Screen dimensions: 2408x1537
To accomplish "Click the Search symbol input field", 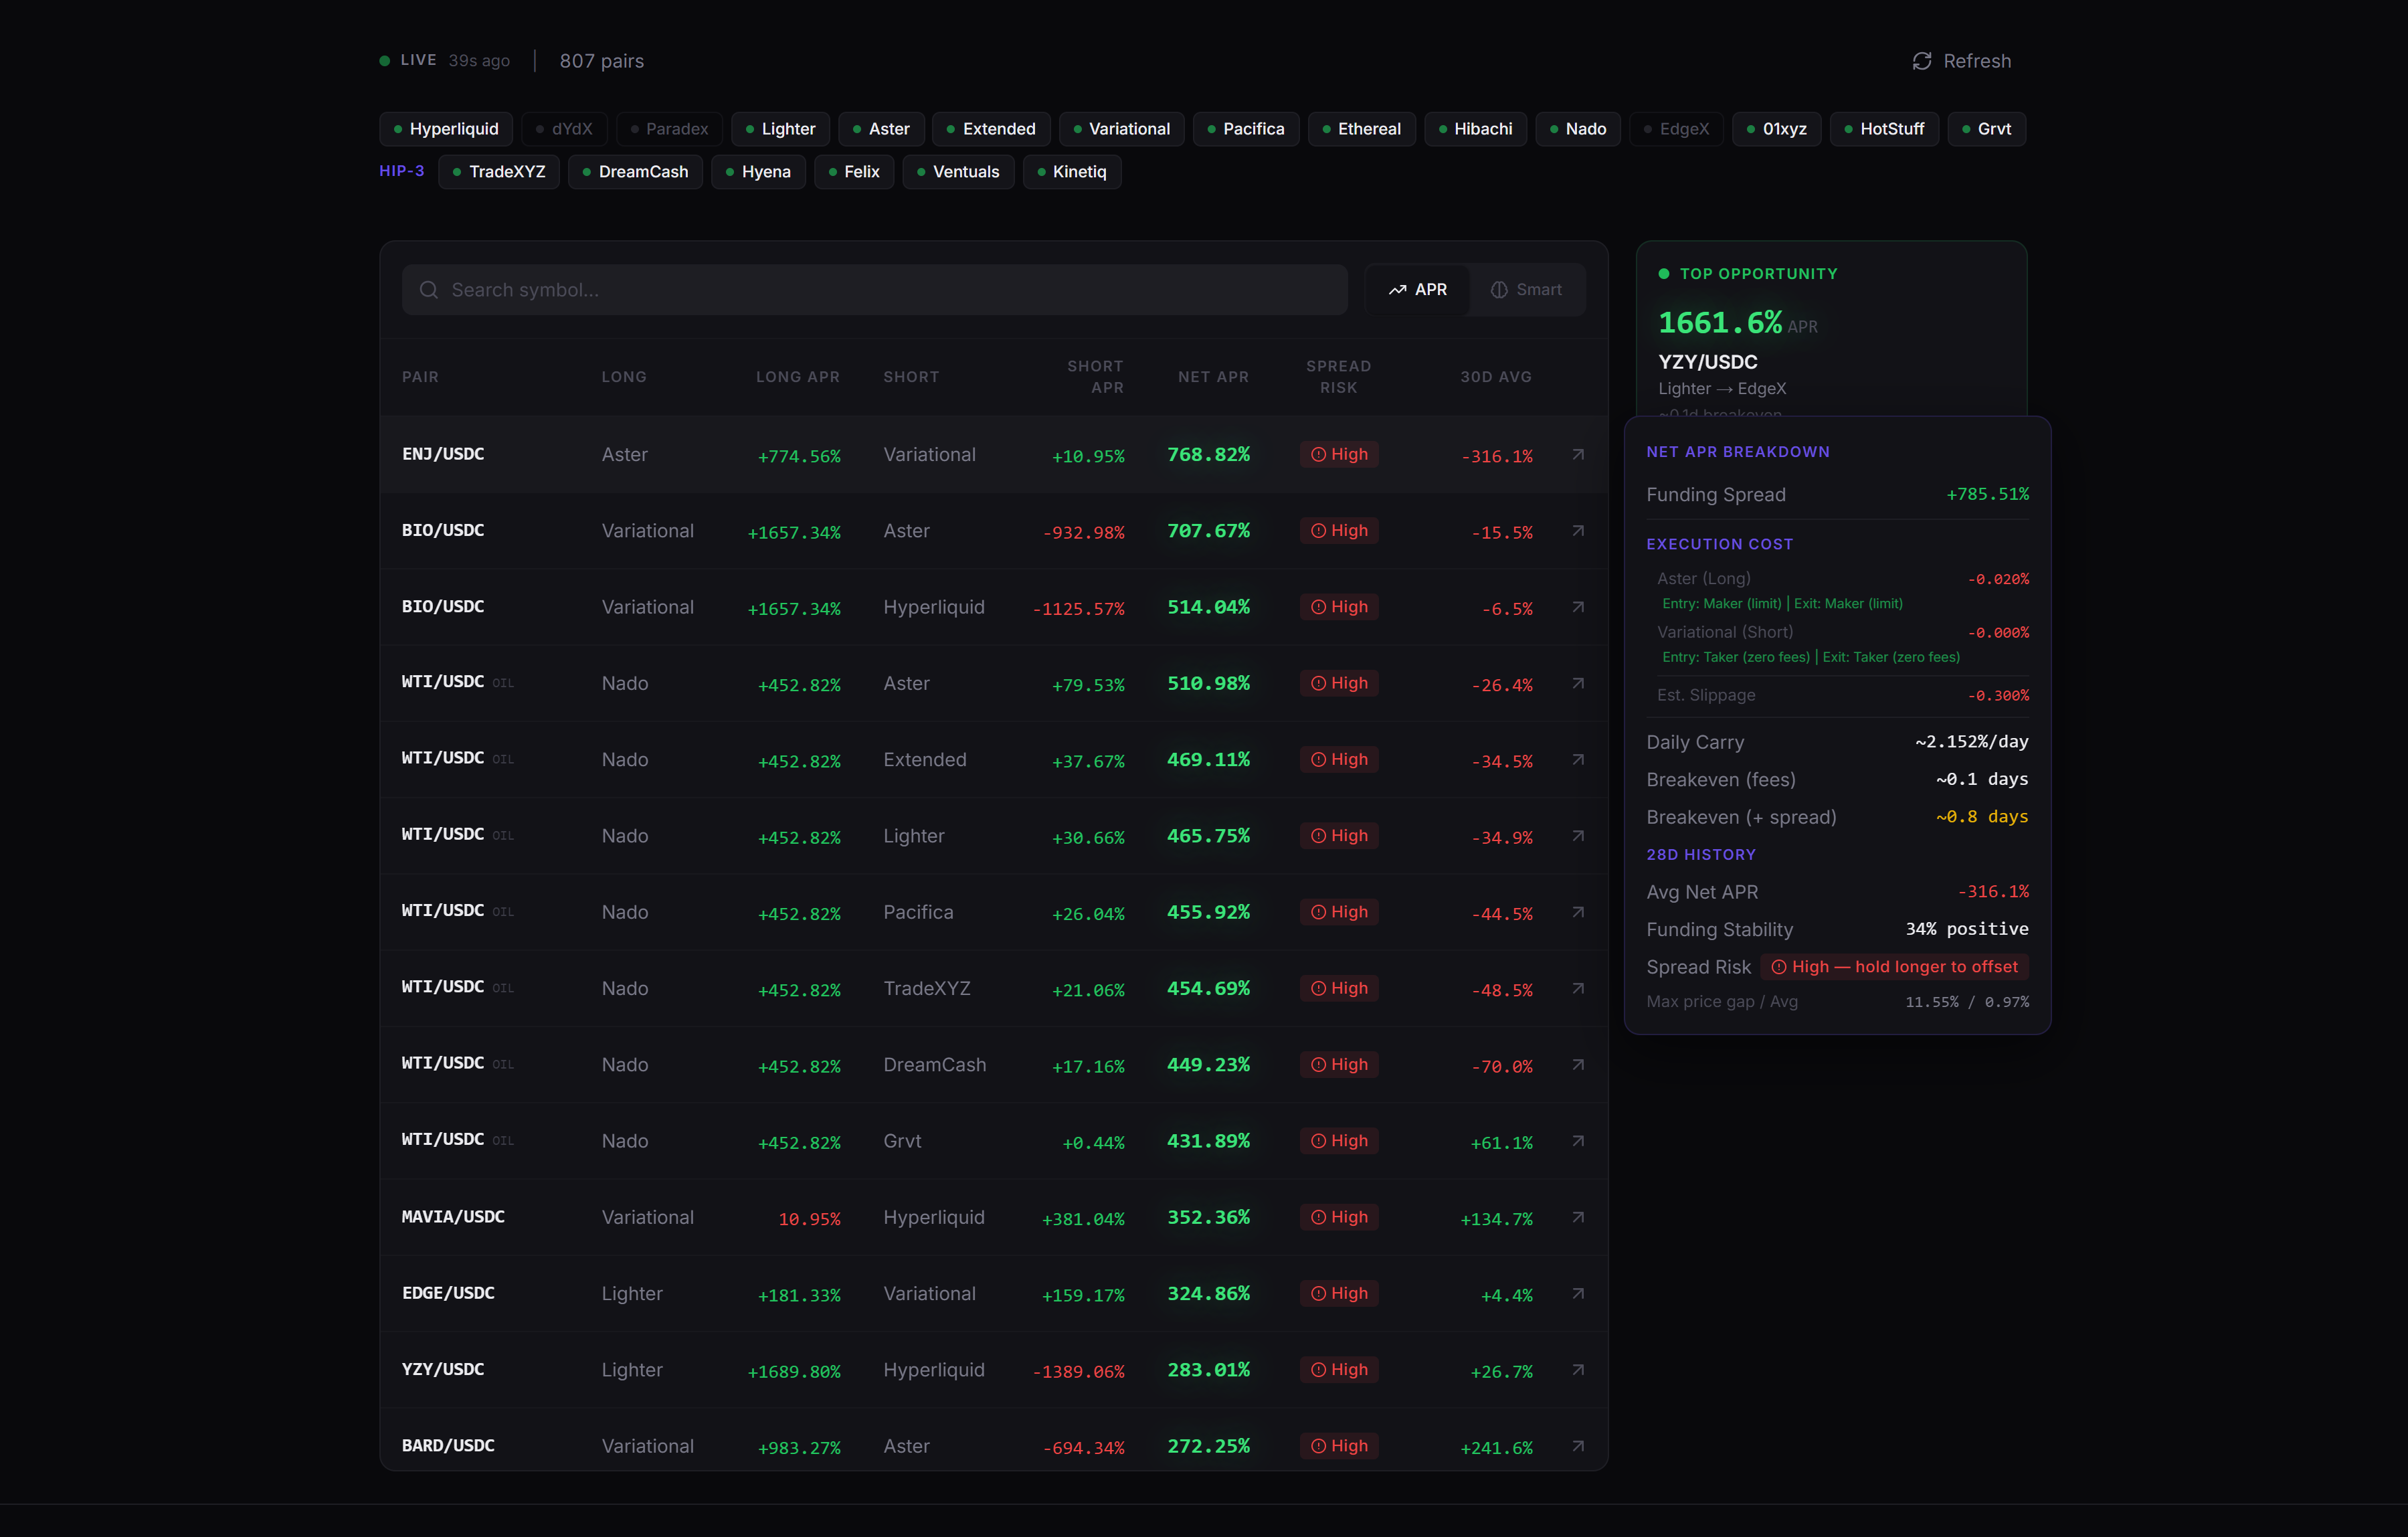I will 875,290.
